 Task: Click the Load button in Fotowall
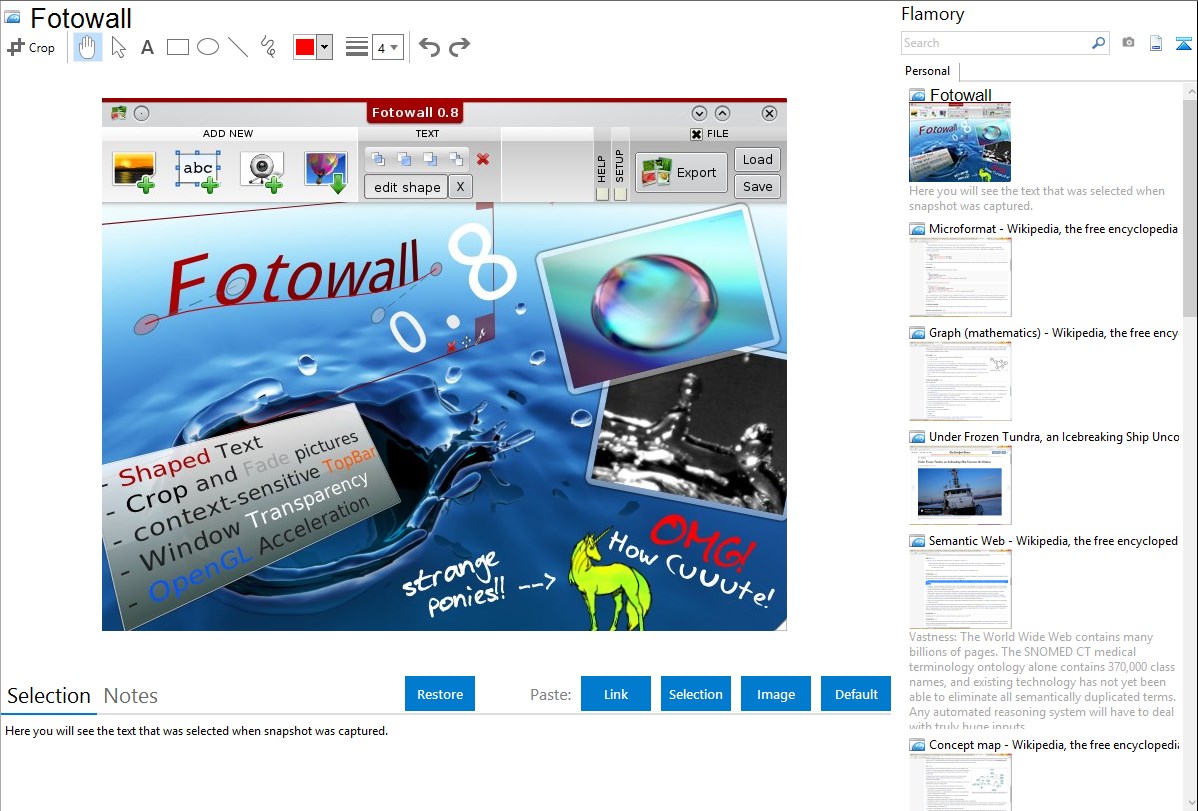757,160
